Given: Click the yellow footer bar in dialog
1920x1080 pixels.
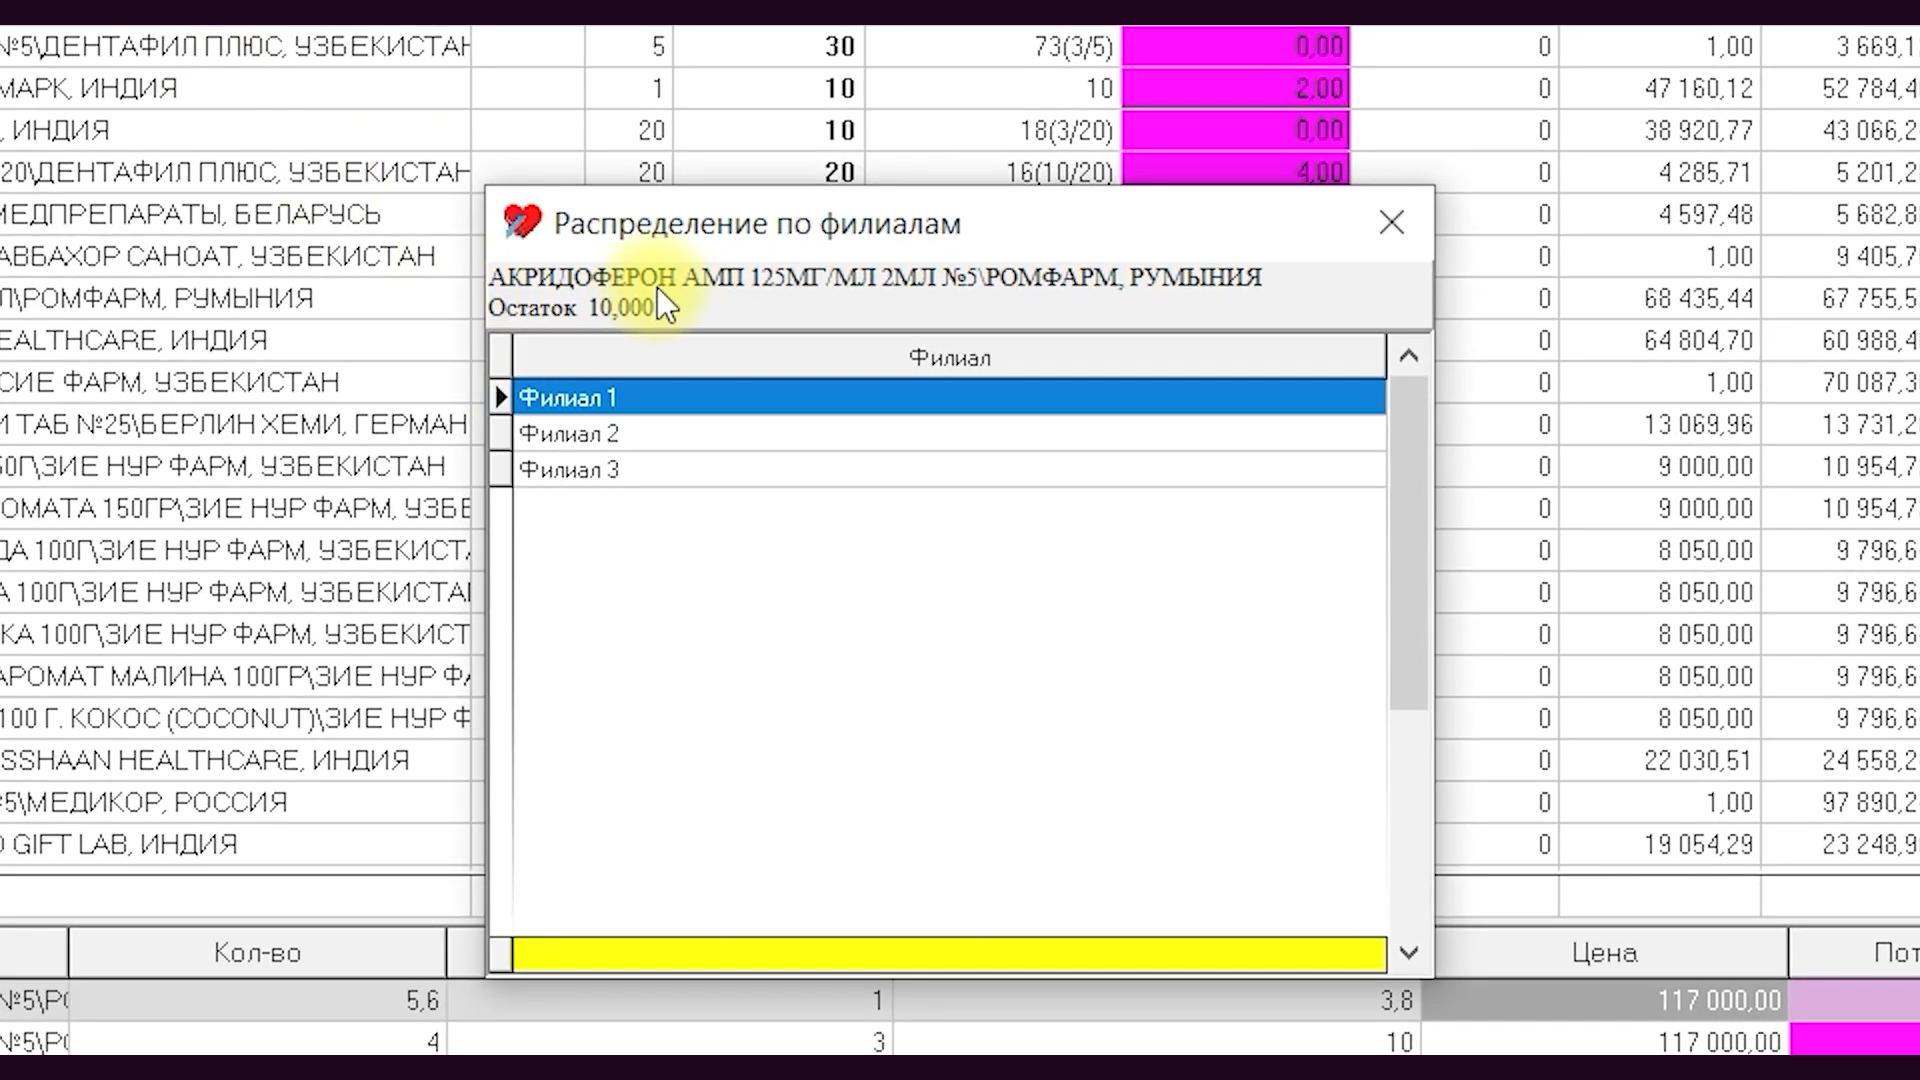Looking at the screenshot, I should tap(948, 954).
